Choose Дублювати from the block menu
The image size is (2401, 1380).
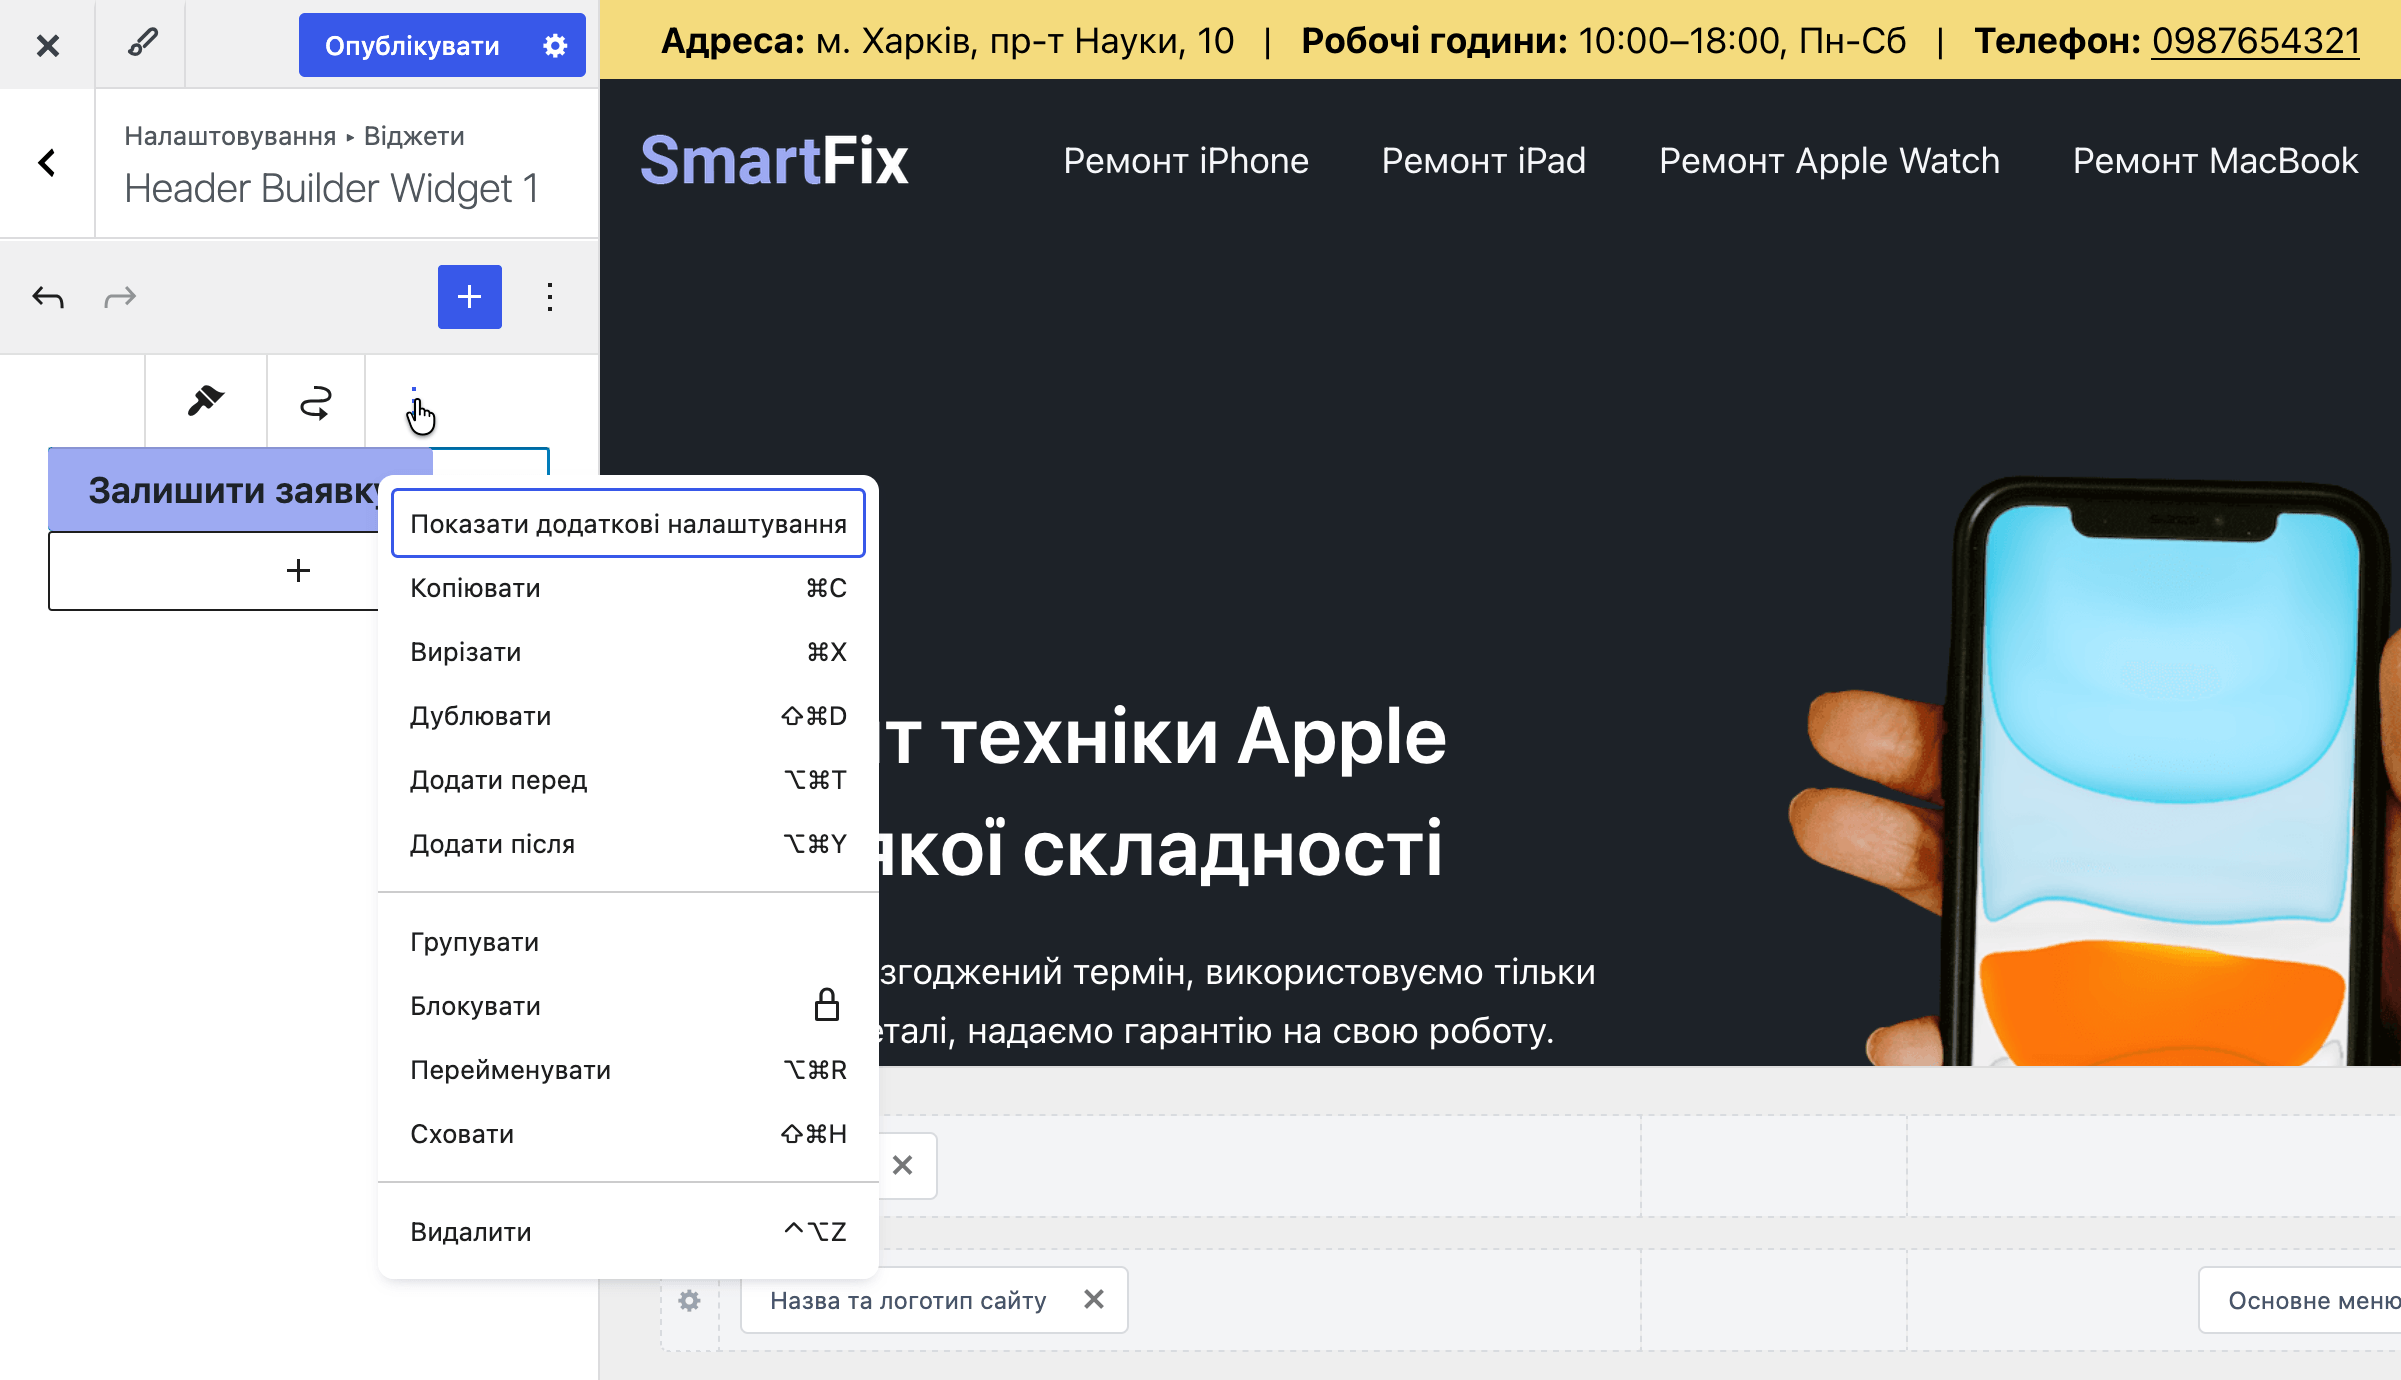point(628,716)
